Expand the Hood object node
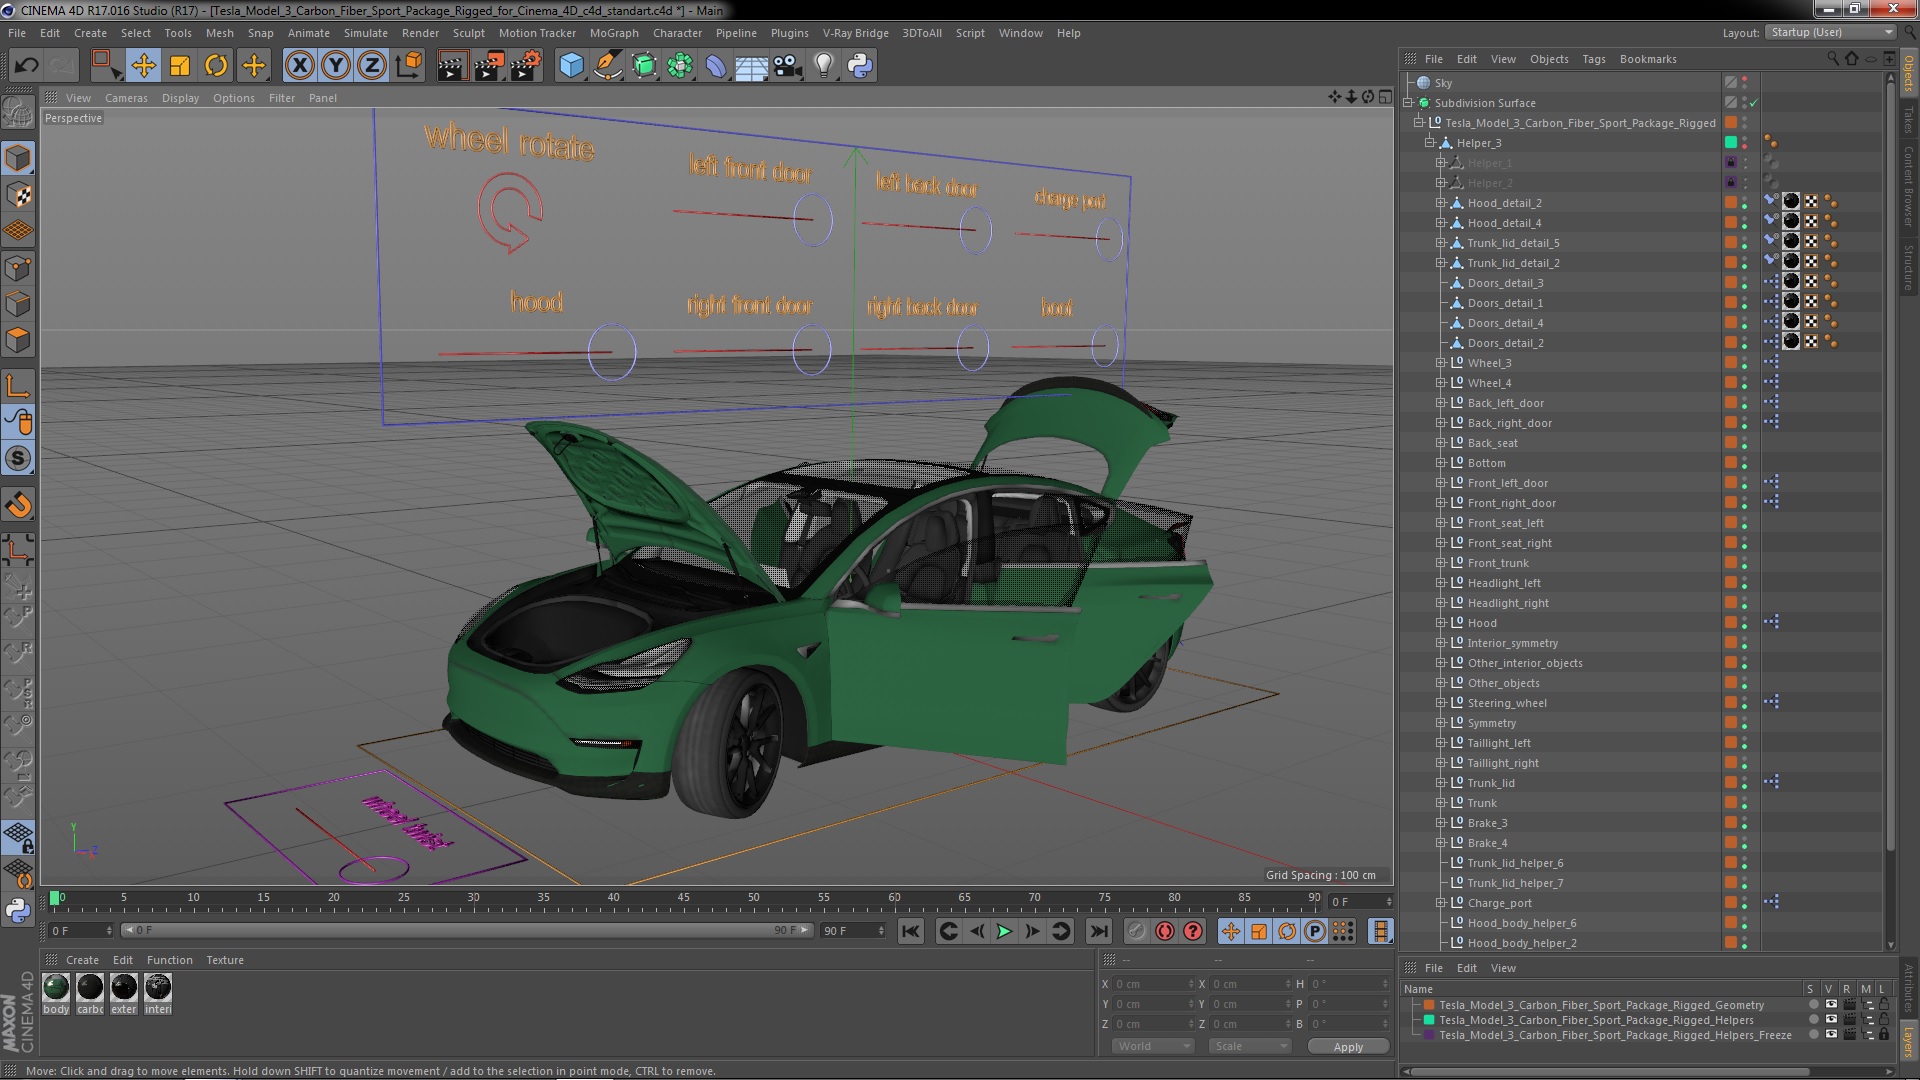This screenshot has width=1920, height=1080. [1441, 623]
